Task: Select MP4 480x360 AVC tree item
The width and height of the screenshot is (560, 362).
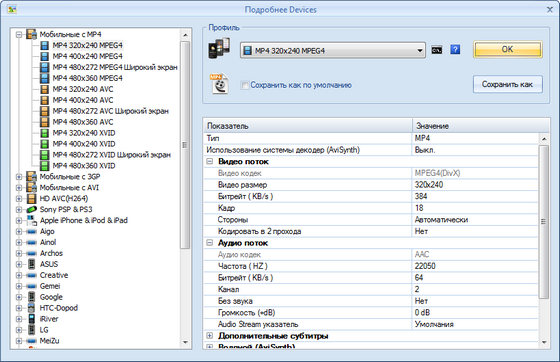Action: coord(83,122)
